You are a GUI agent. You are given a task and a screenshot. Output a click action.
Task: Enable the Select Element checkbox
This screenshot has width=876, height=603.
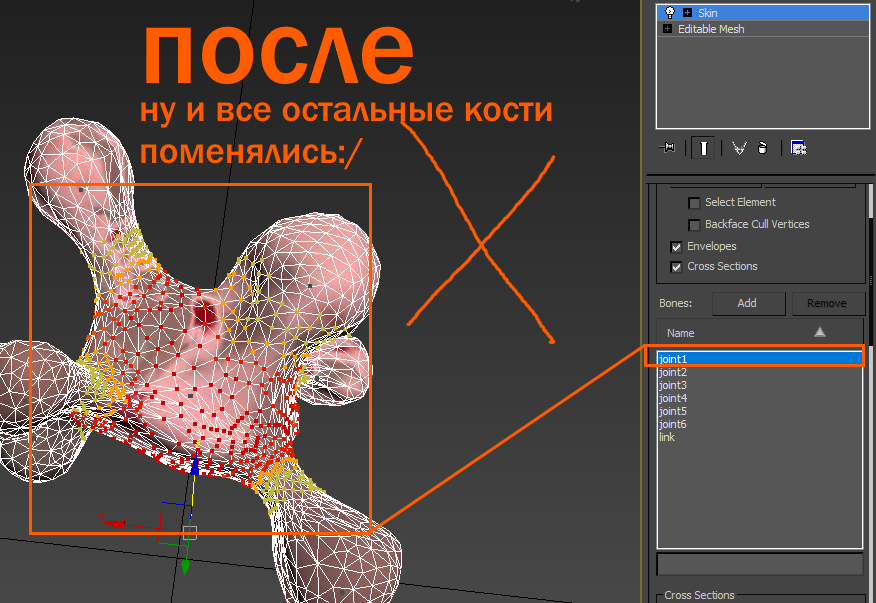tap(694, 202)
